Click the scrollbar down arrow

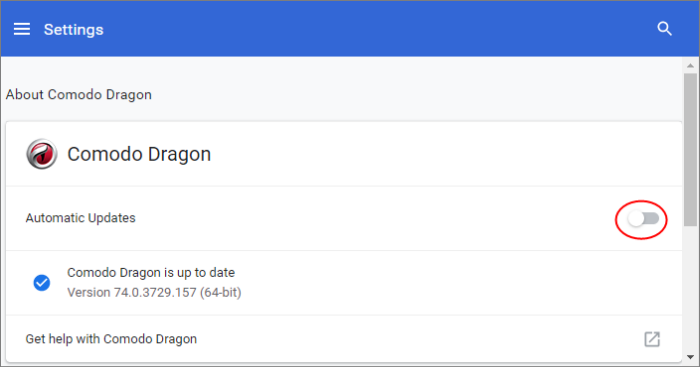691,357
